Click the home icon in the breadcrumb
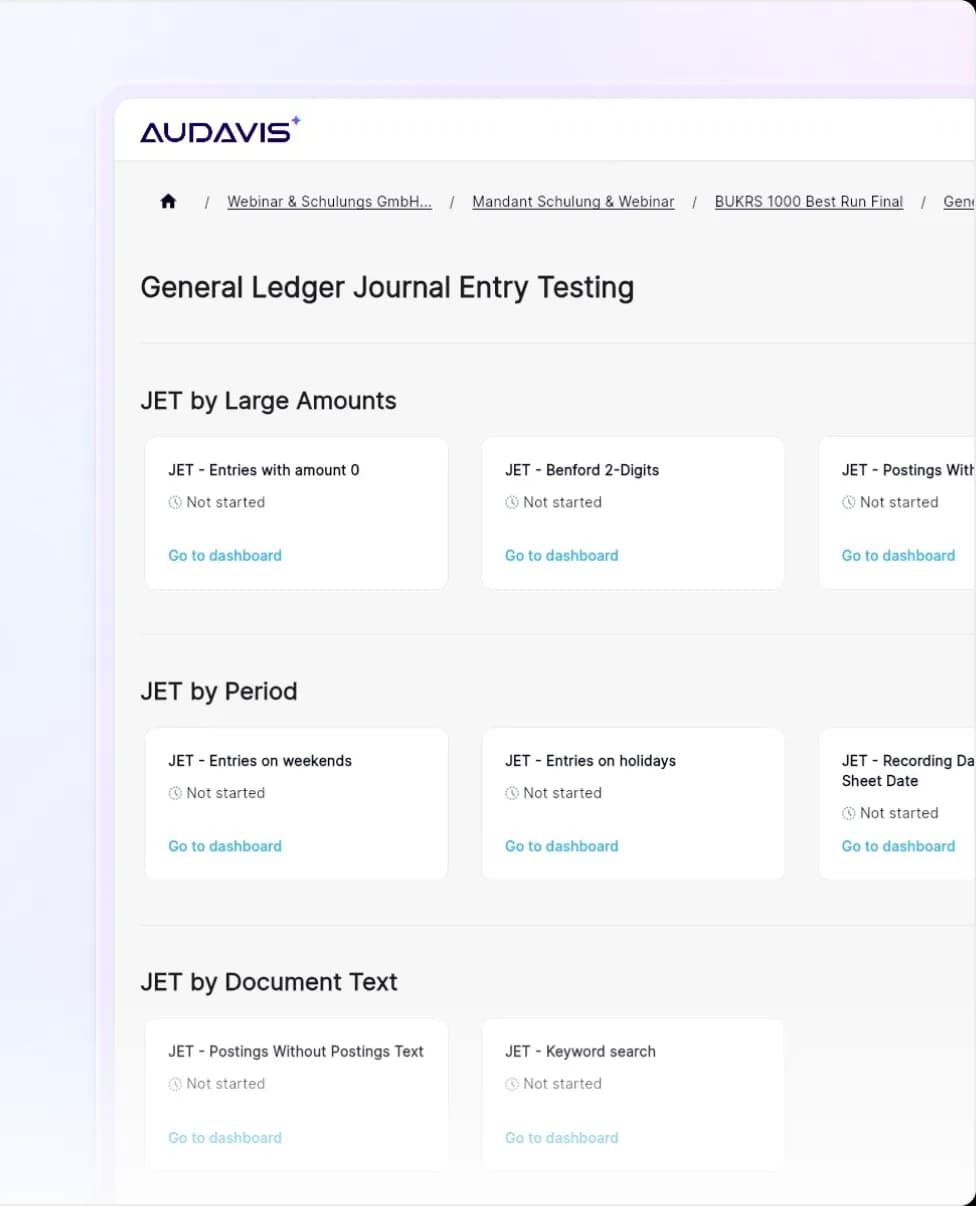 [167, 200]
